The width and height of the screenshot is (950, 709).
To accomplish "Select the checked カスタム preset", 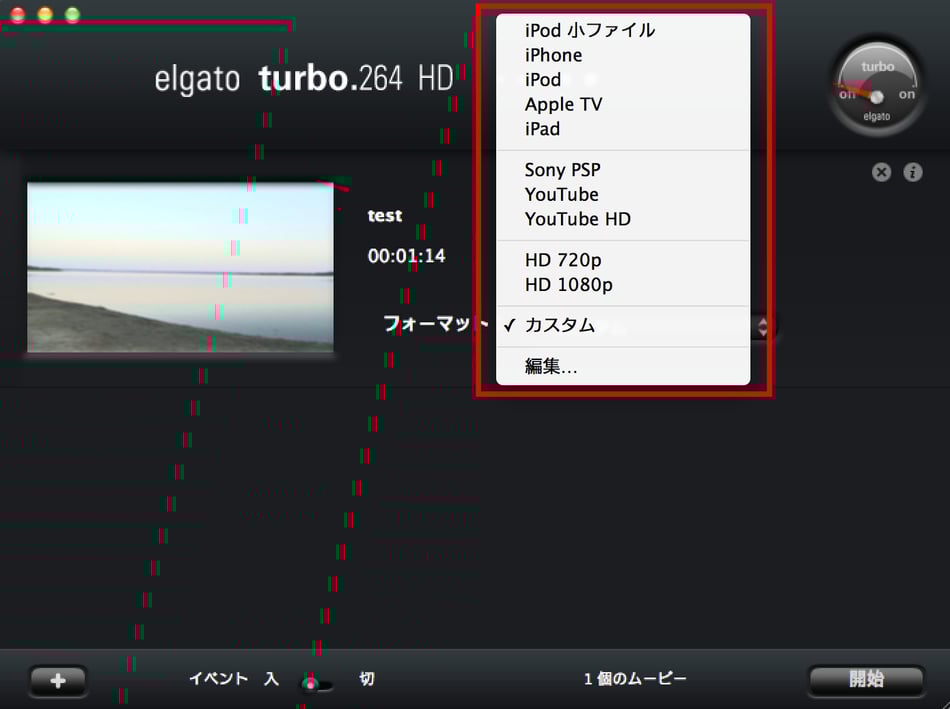I will (x=623, y=325).
